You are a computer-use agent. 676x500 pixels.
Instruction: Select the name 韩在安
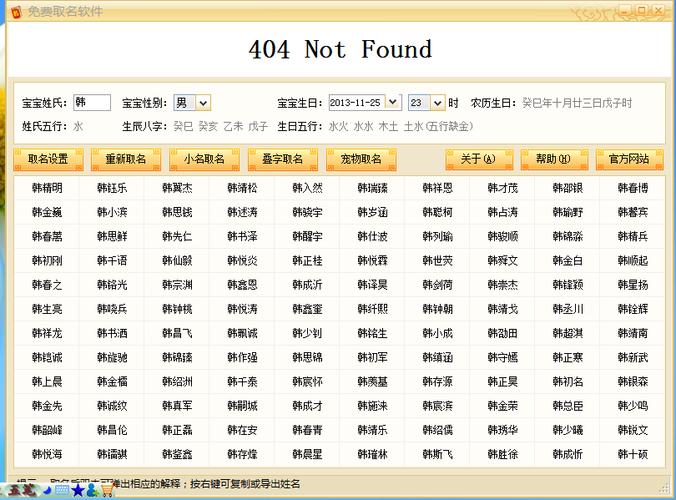point(242,430)
